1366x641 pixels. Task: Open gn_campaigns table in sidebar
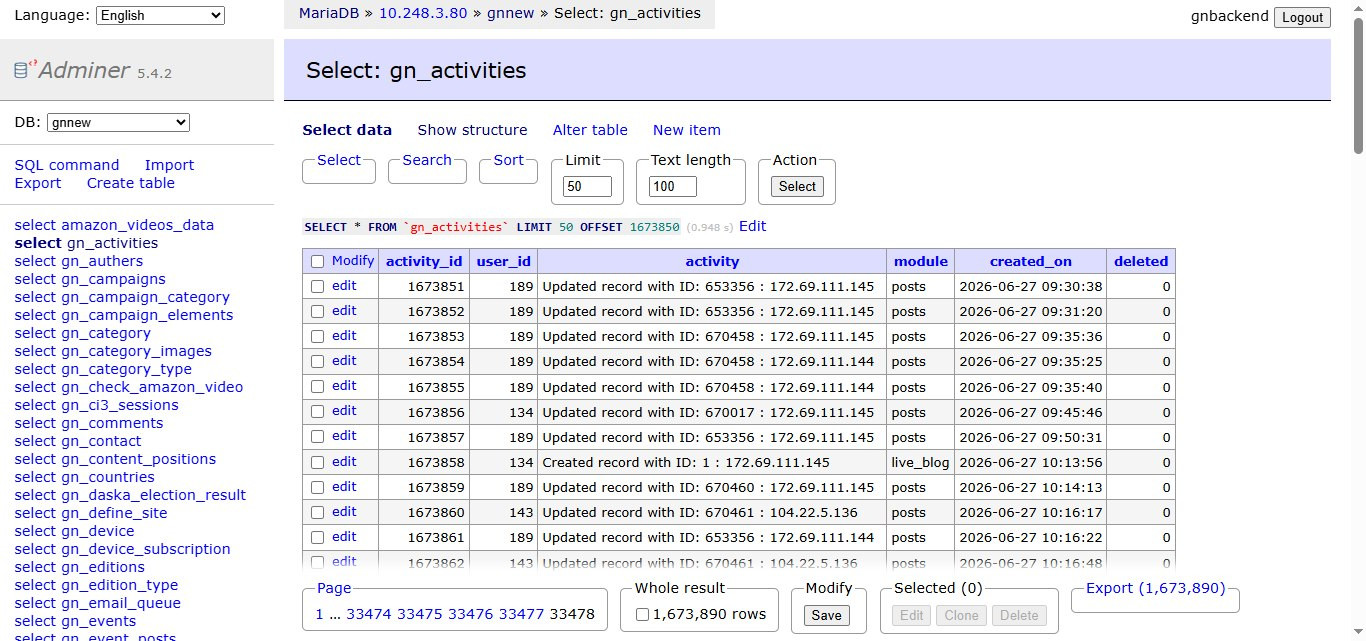point(113,279)
